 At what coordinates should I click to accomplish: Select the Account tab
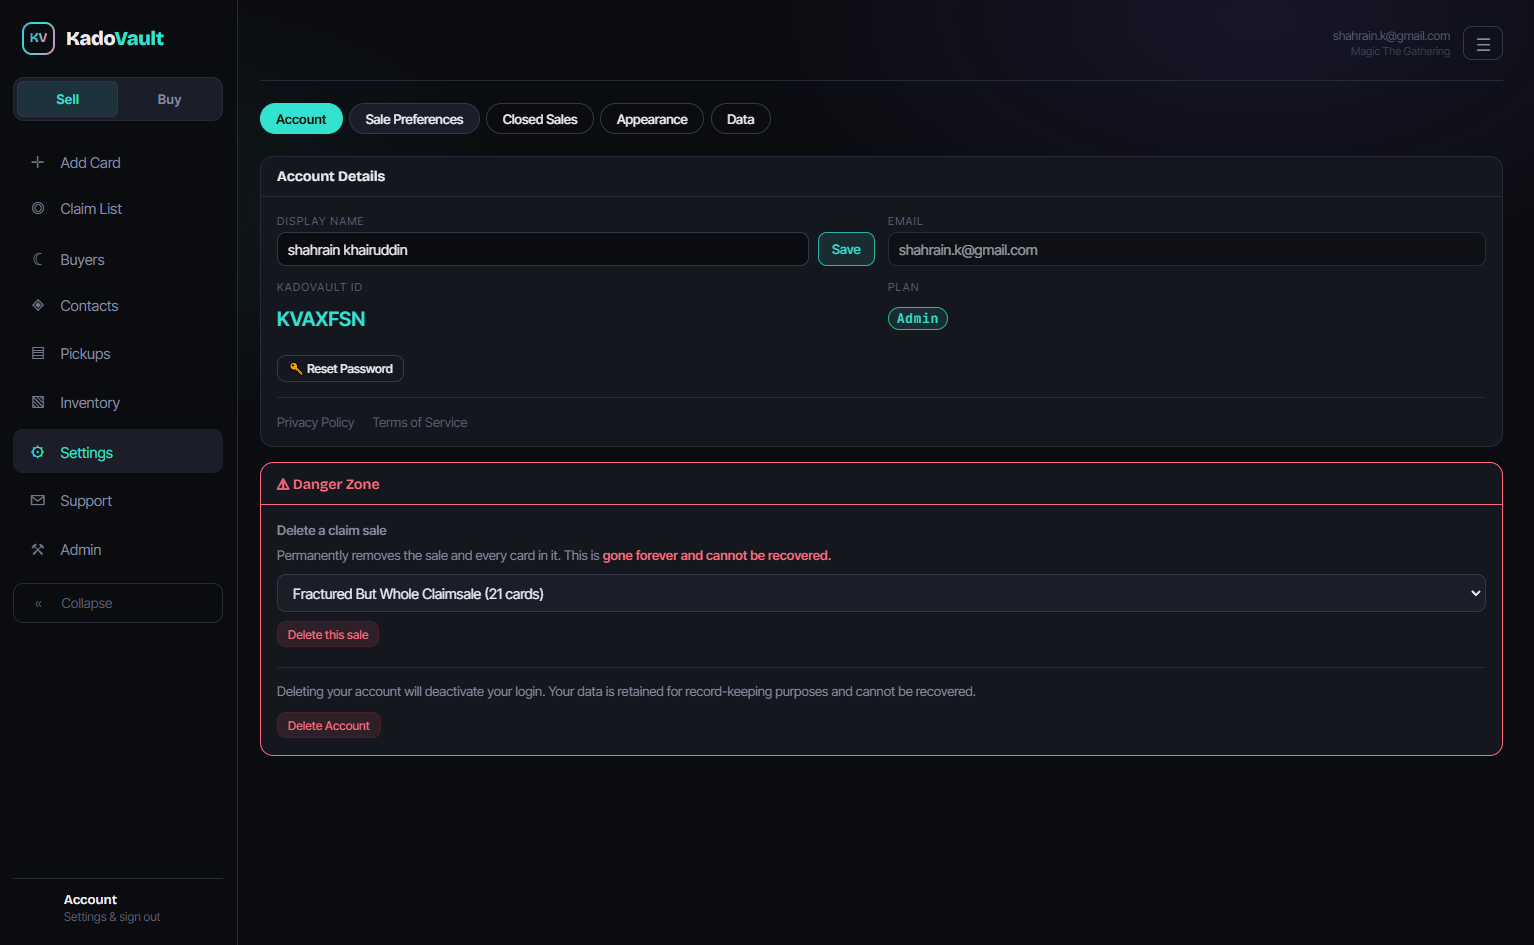[x=301, y=119]
